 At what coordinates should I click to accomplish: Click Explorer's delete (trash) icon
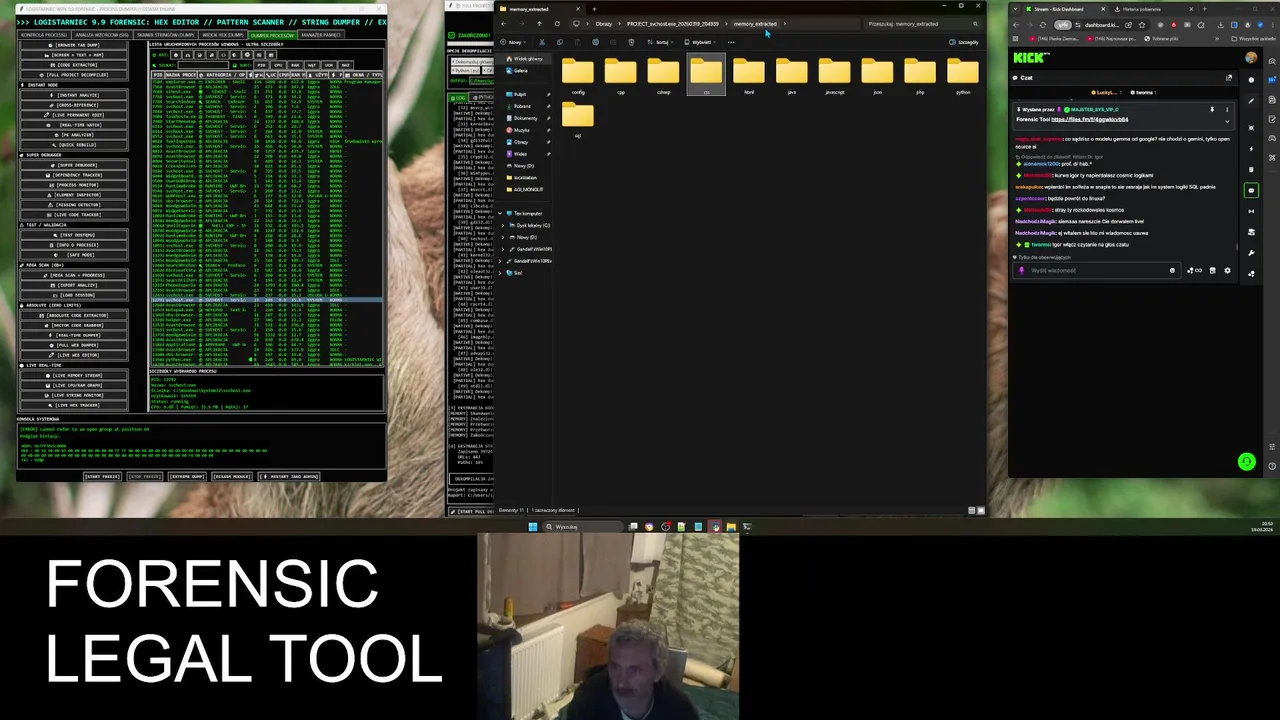click(631, 42)
